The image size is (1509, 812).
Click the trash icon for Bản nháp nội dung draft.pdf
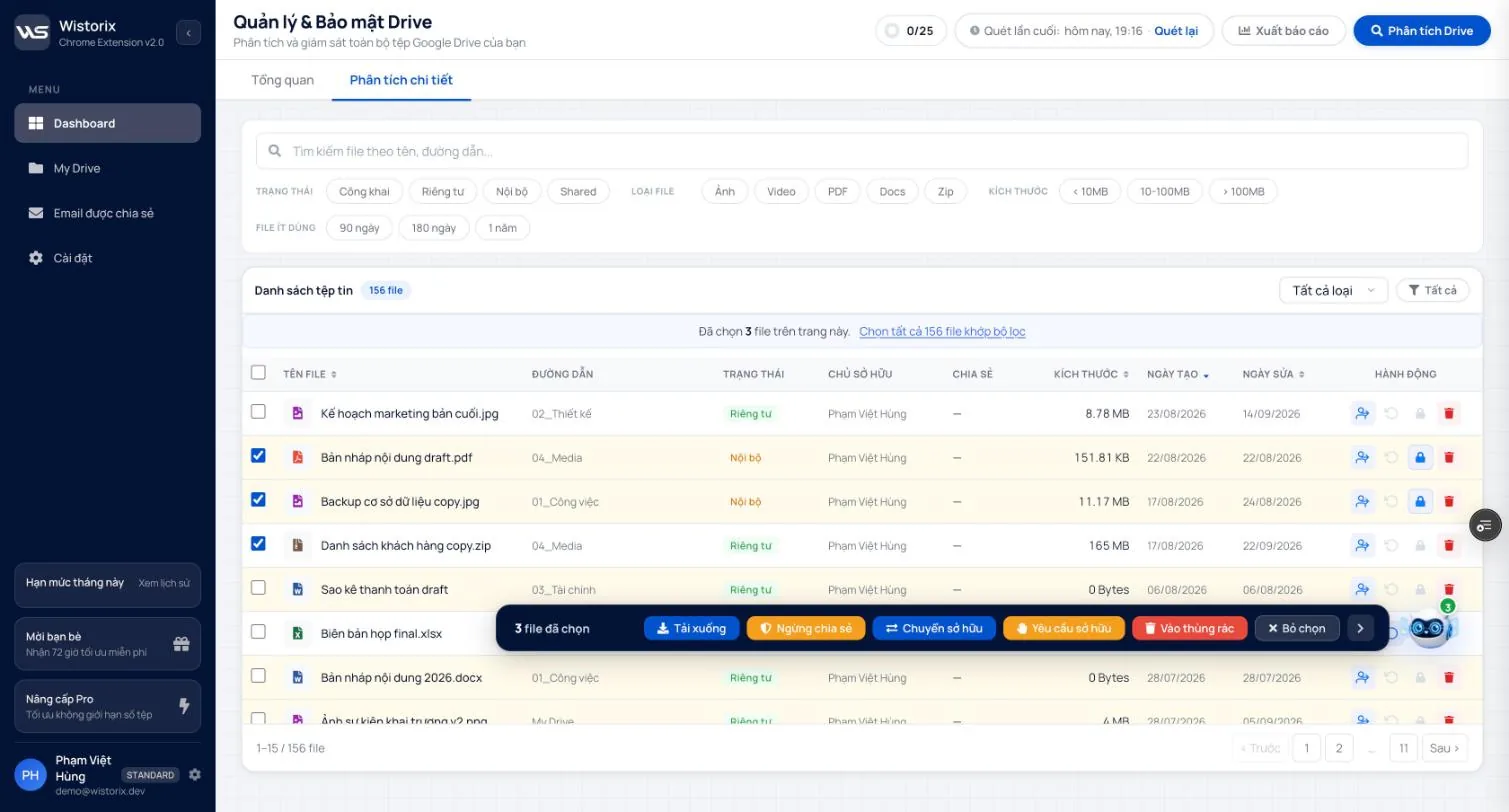click(x=1448, y=457)
